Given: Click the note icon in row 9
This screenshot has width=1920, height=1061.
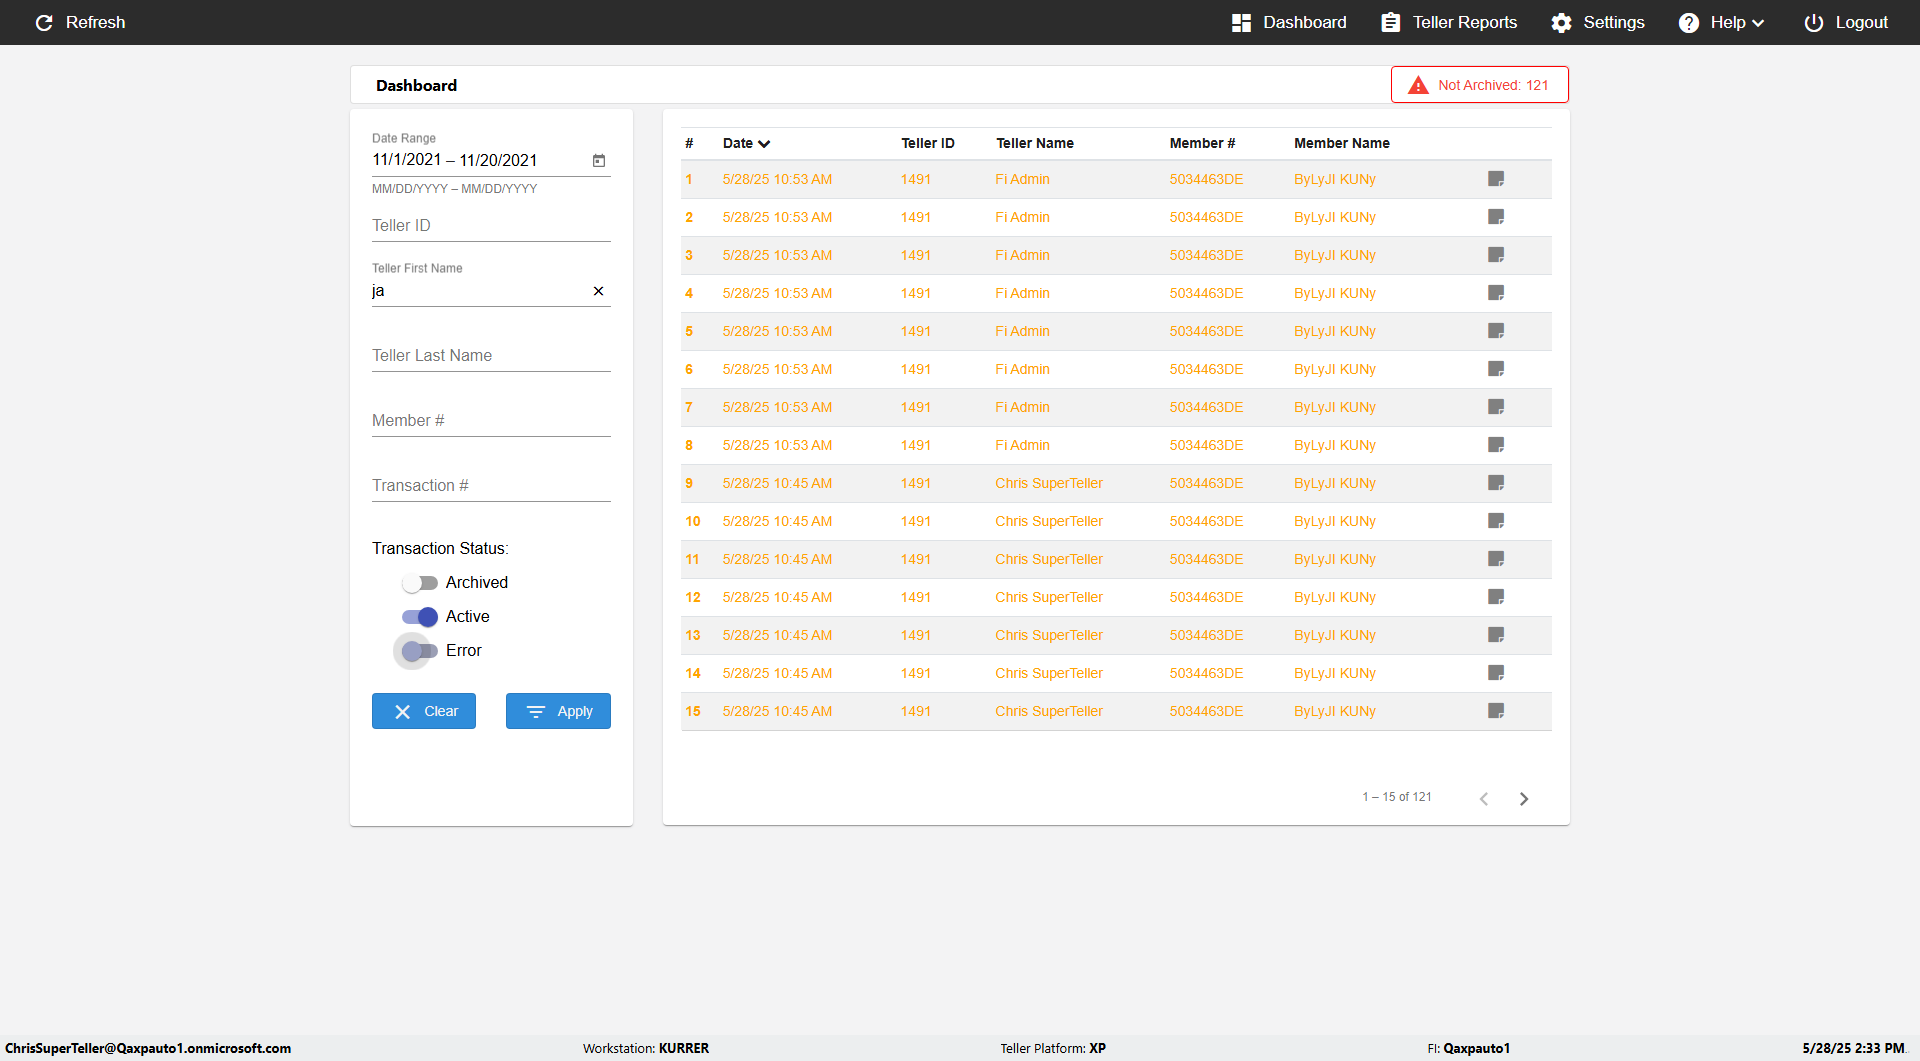Looking at the screenshot, I should [1496, 483].
